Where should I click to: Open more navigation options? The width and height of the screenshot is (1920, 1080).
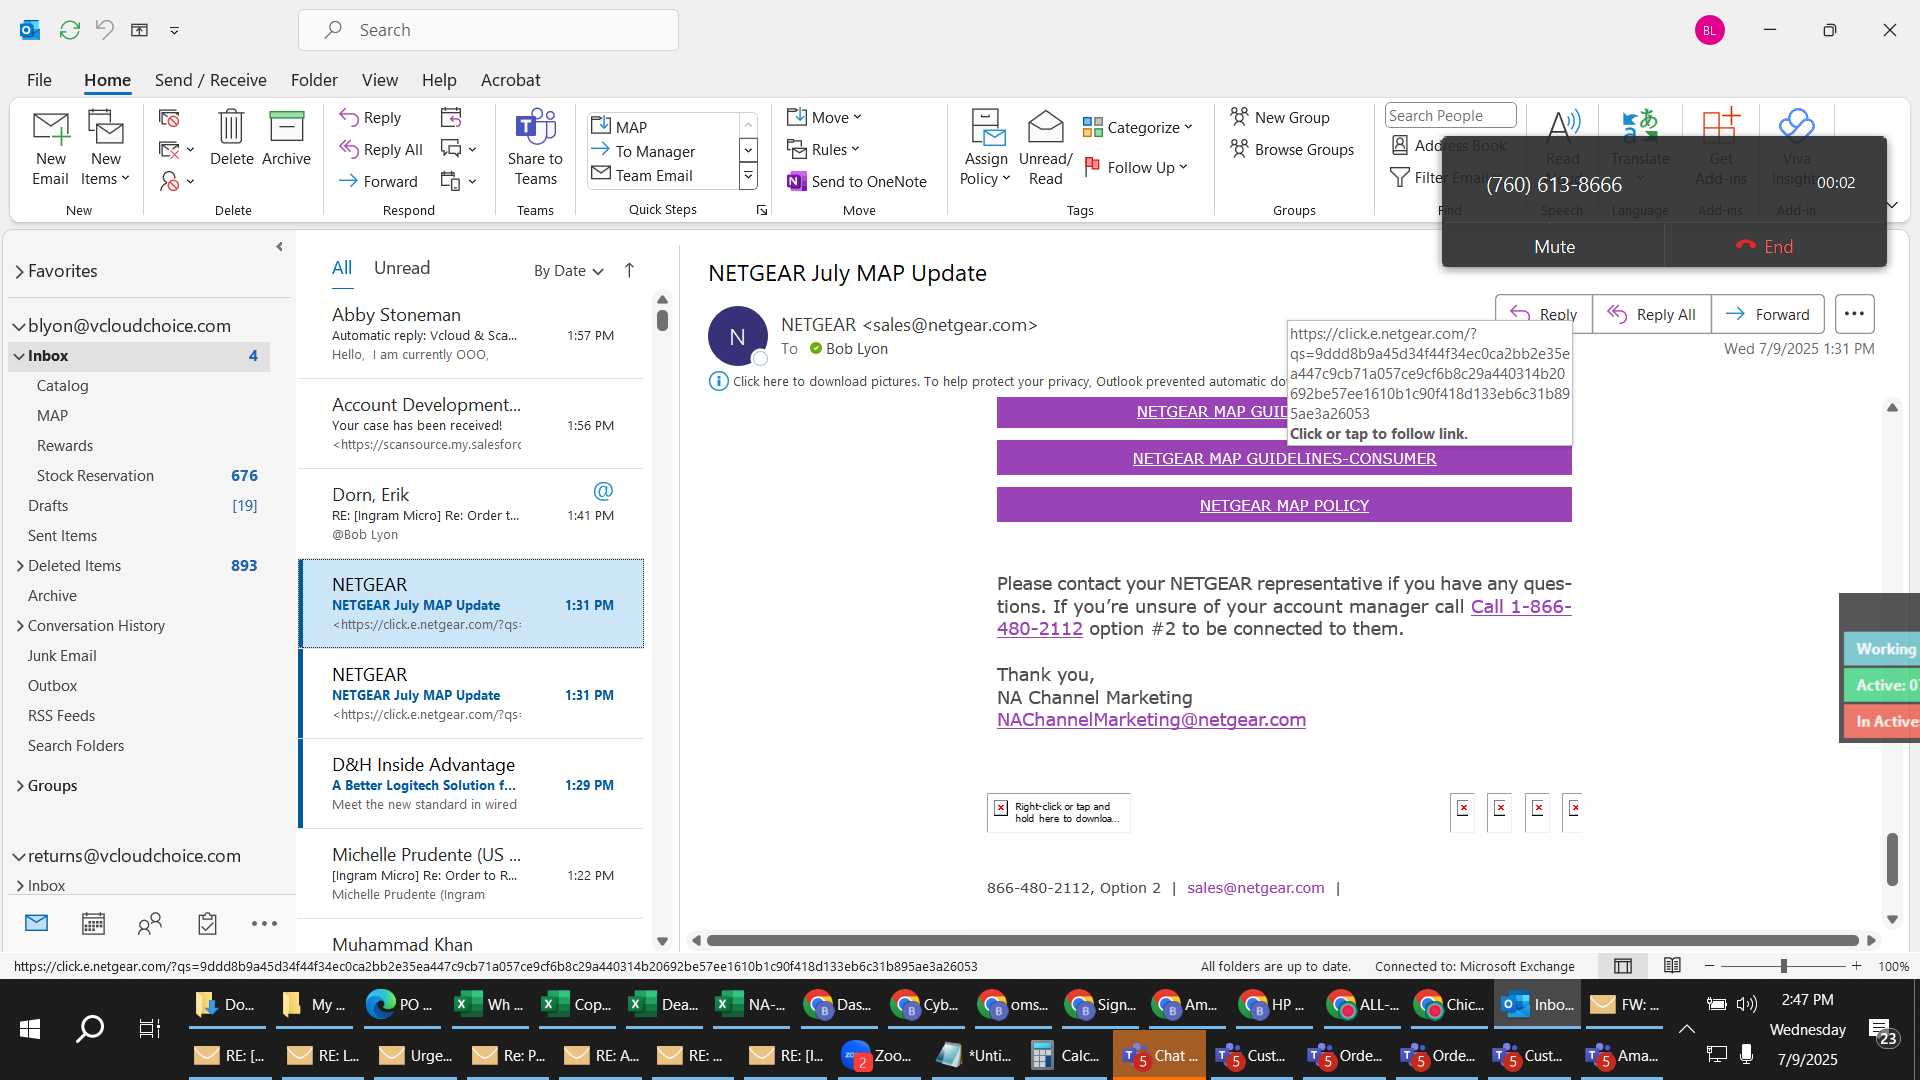264,924
